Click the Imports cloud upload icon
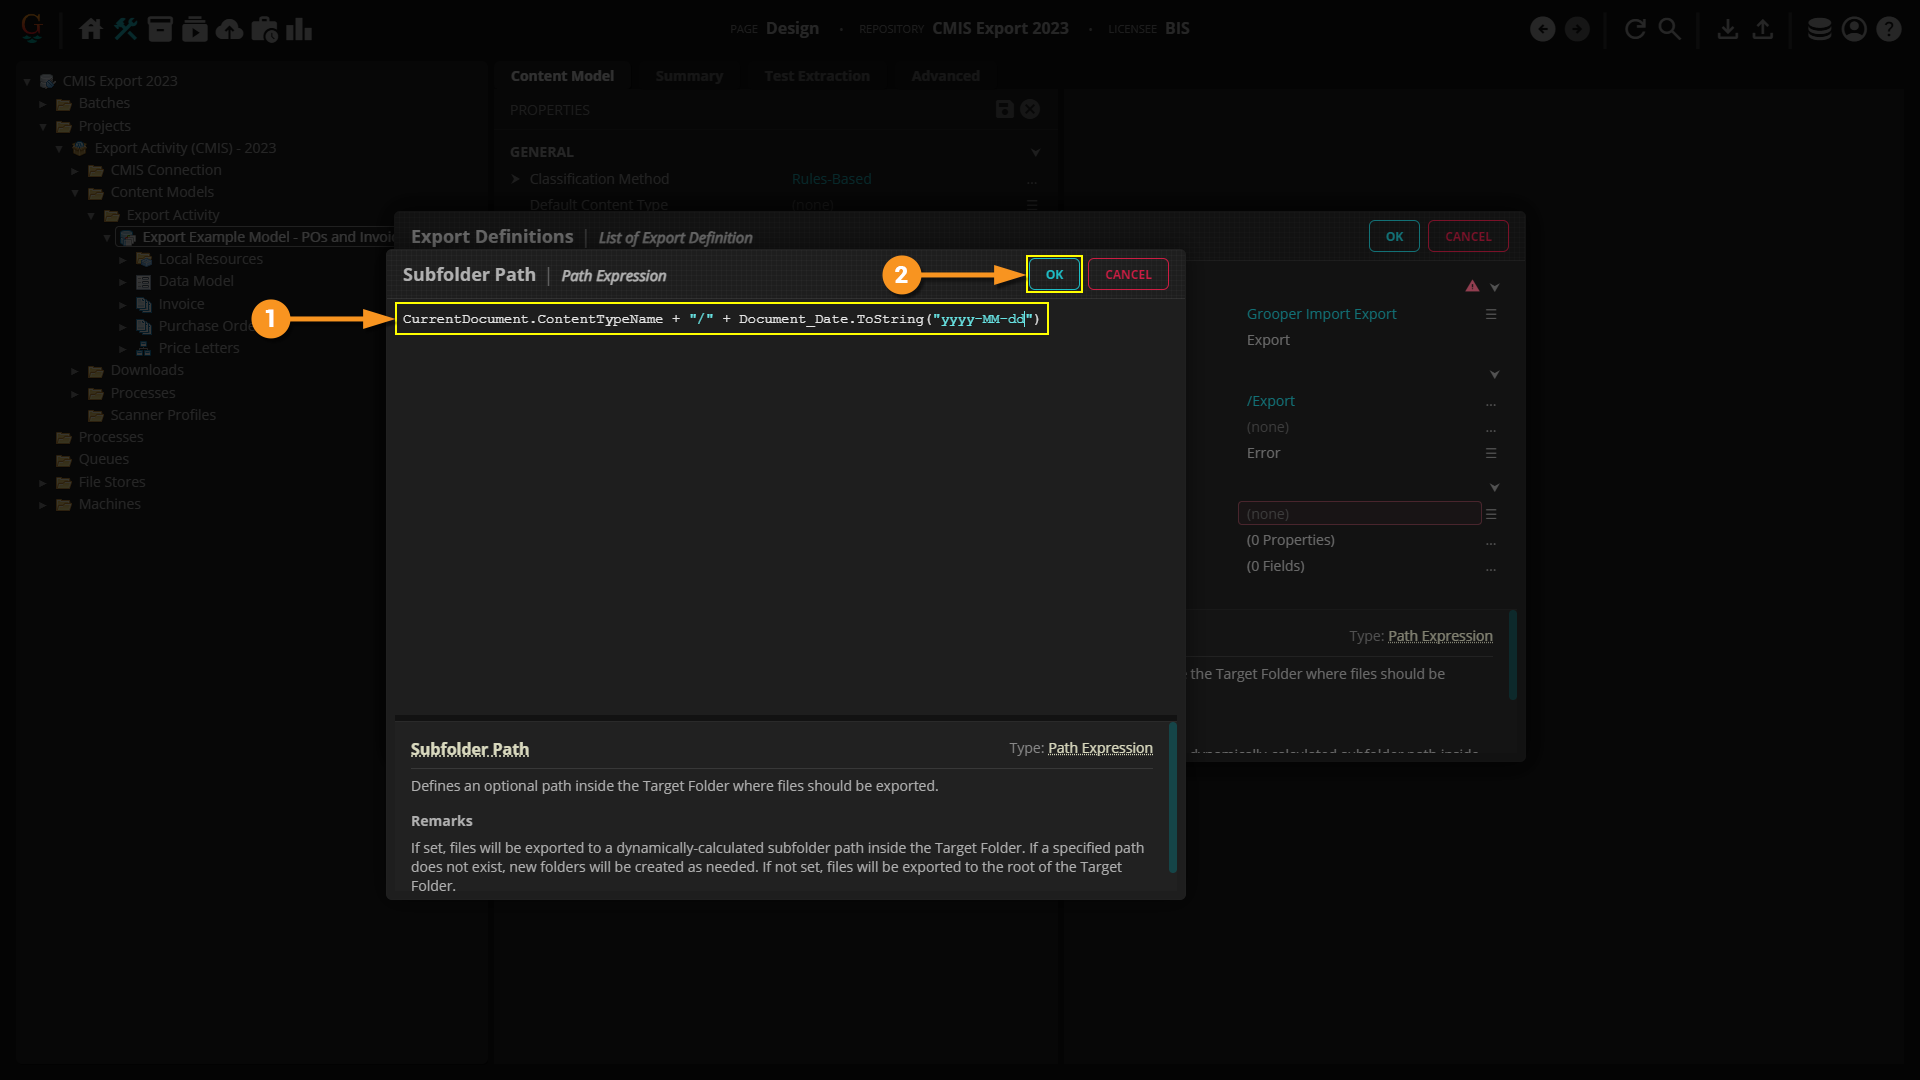 (x=229, y=29)
